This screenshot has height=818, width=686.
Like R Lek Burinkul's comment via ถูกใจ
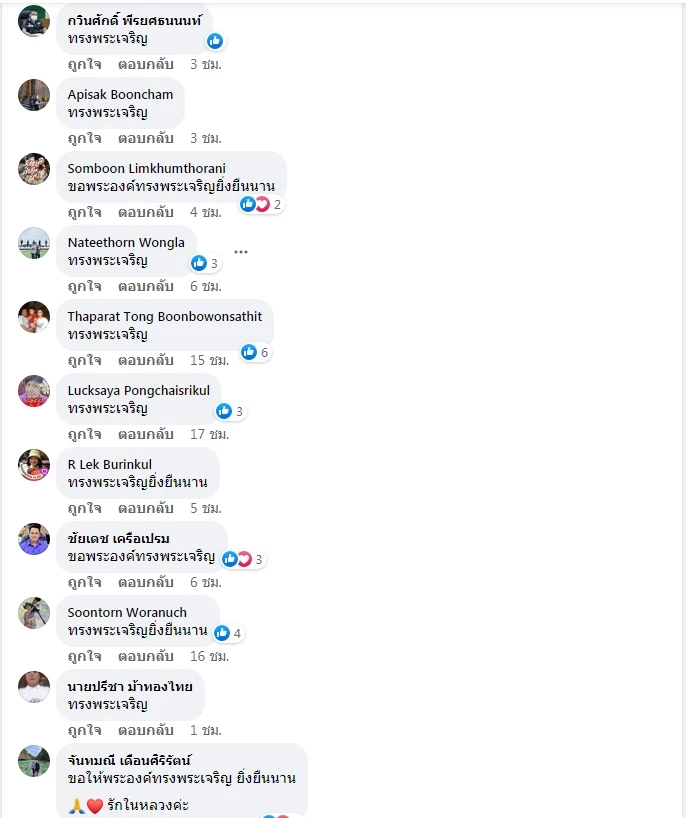click(85, 508)
